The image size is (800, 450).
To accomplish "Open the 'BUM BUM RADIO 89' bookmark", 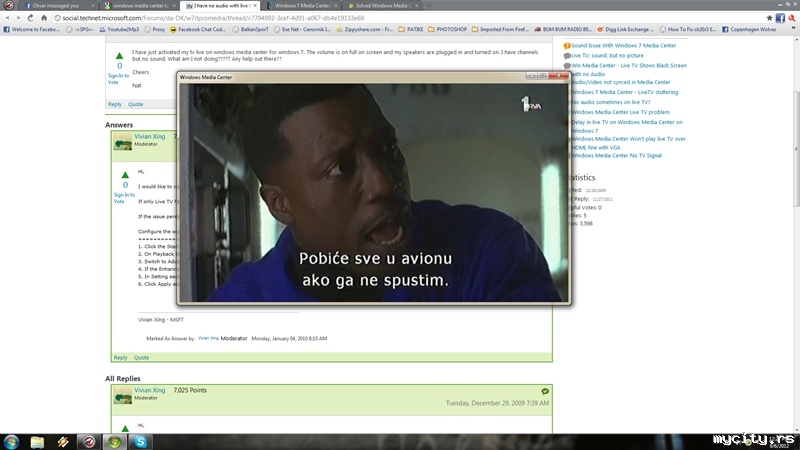I will point(563,30).
